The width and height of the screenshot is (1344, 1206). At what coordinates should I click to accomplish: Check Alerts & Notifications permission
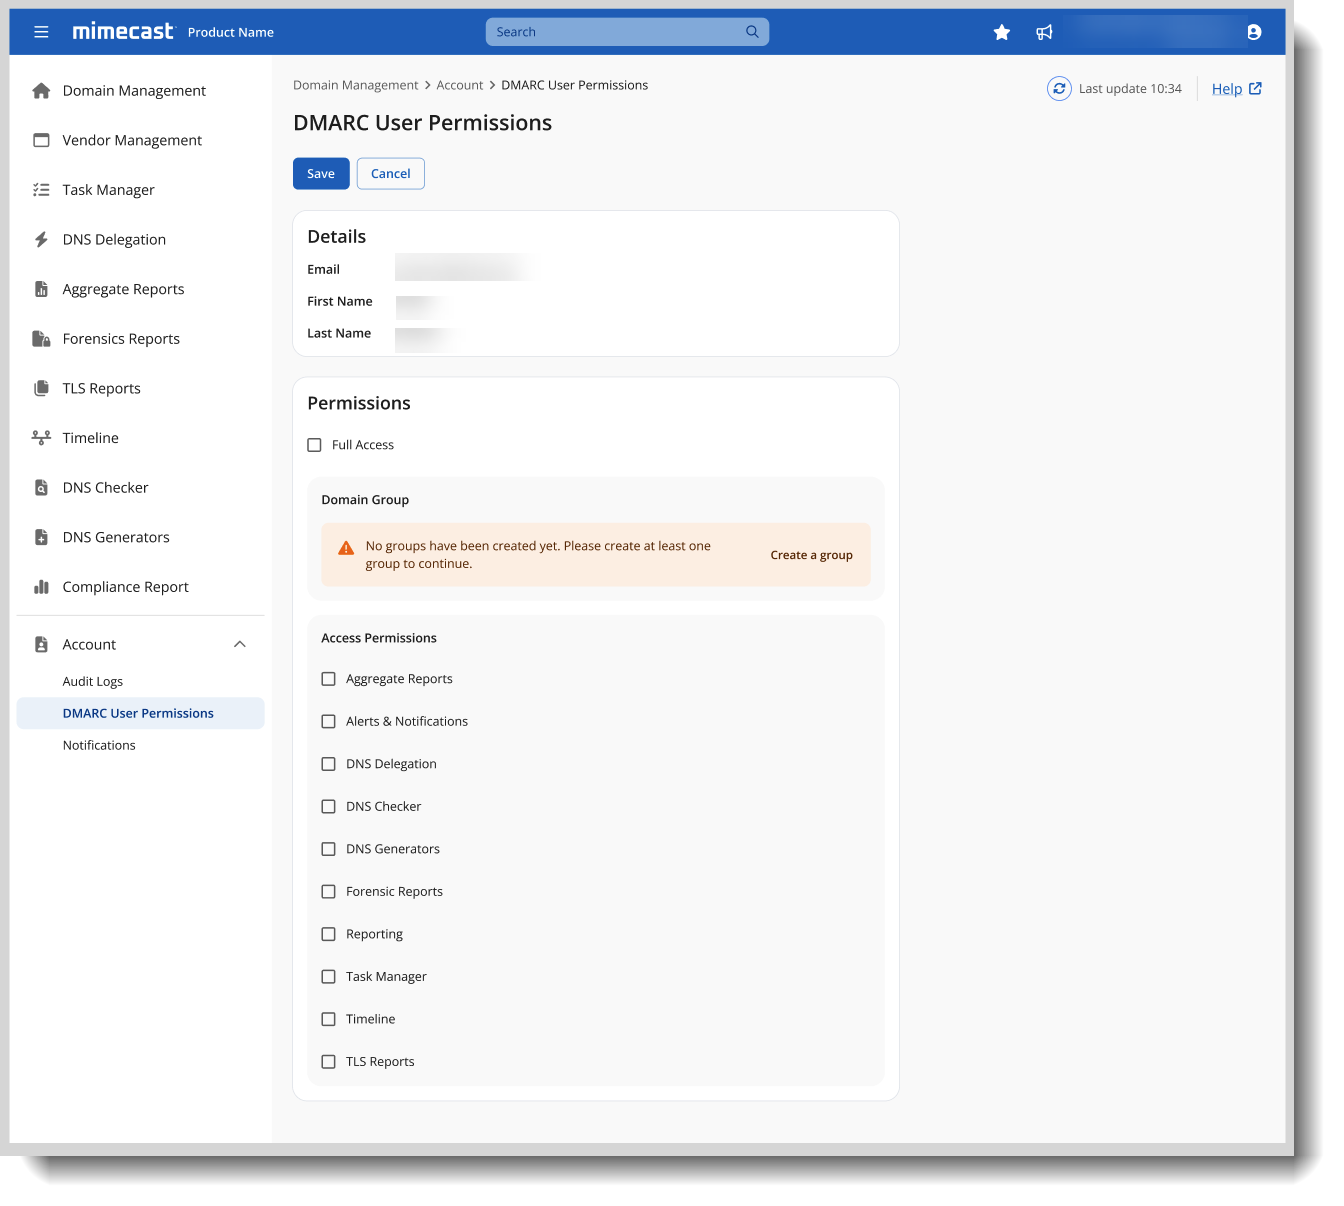pos(328,722)
